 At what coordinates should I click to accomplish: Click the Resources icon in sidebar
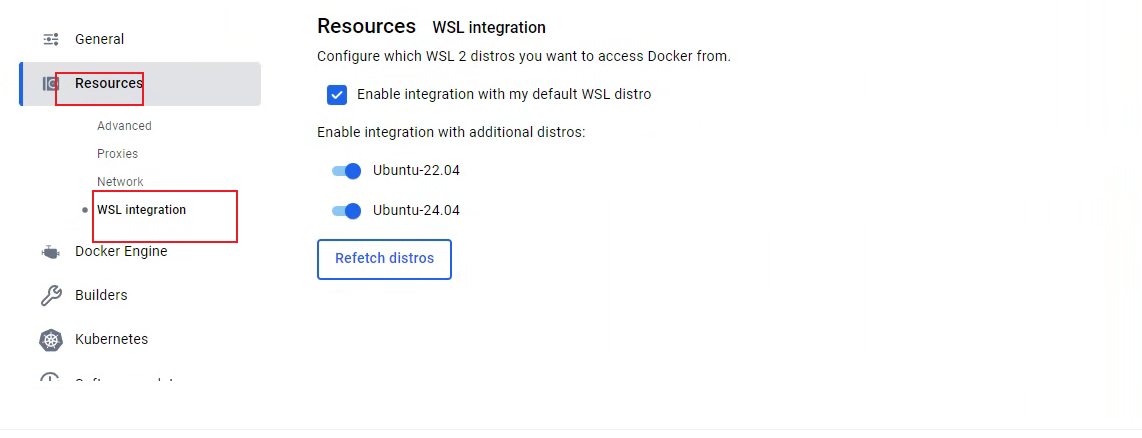50,84
